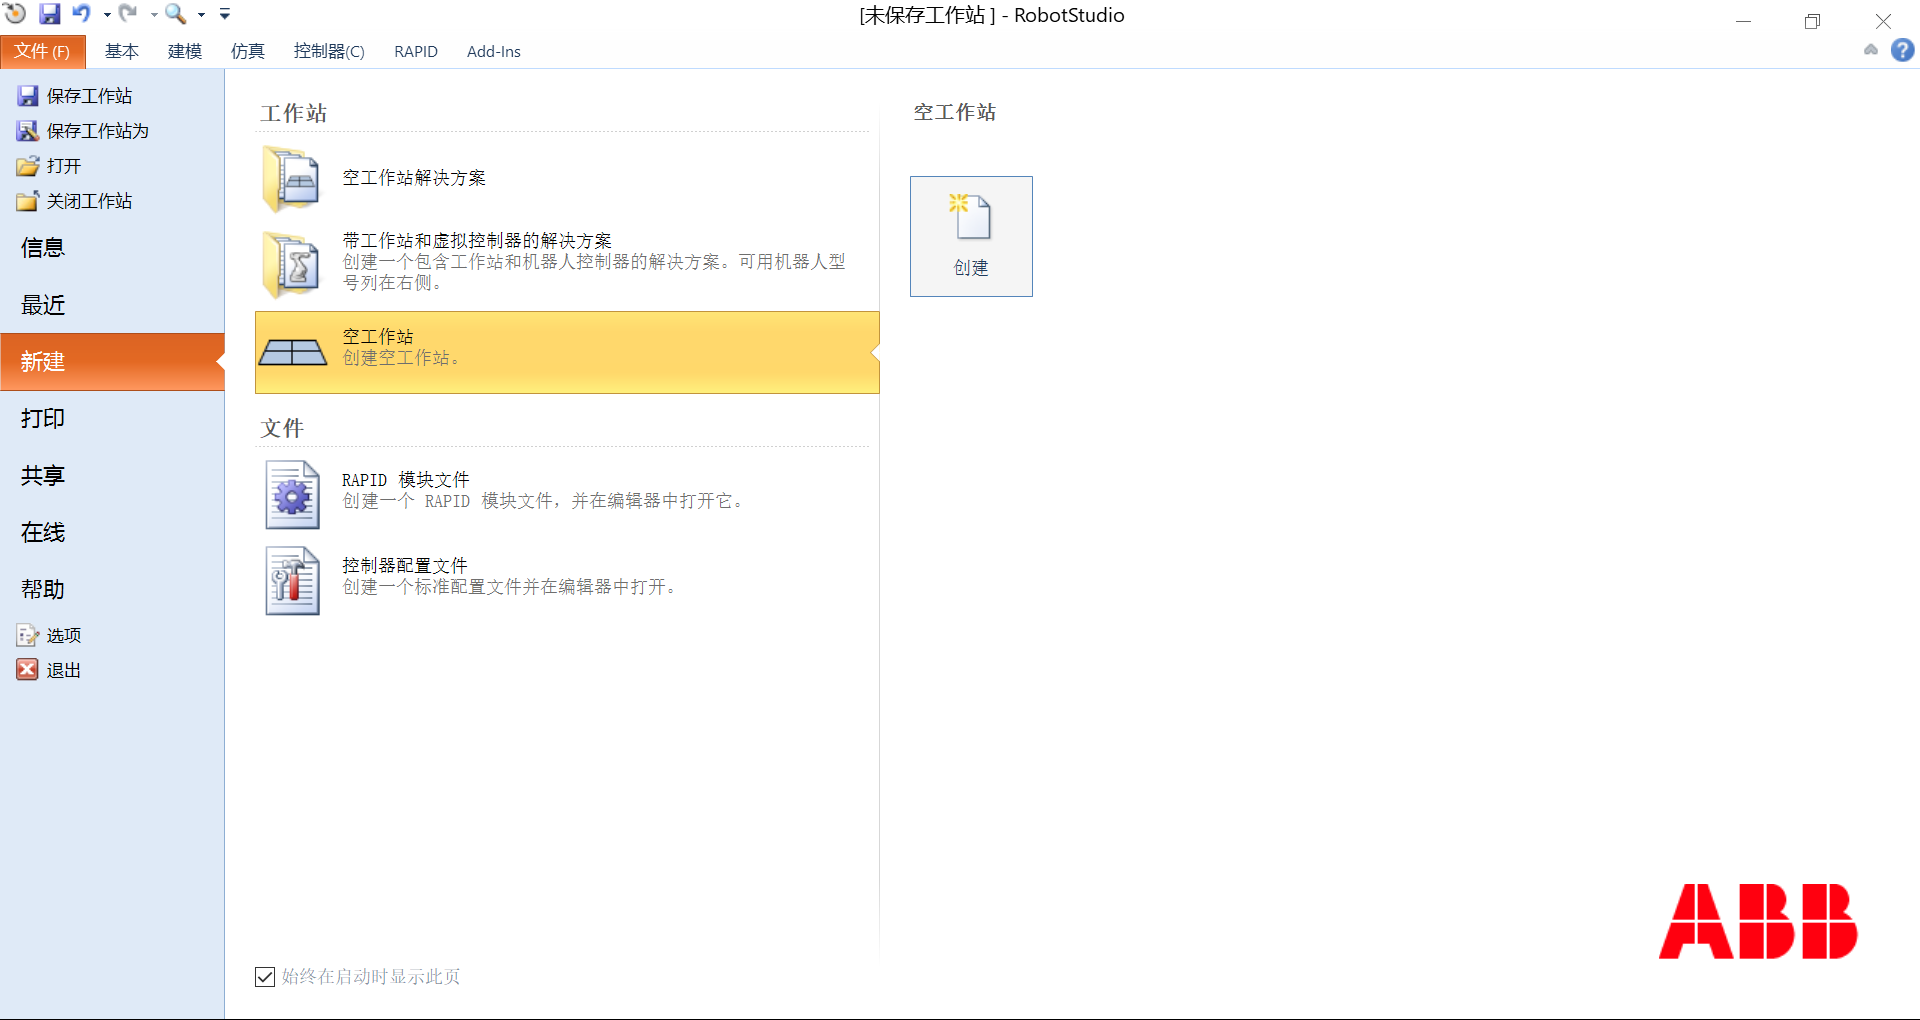Click the 关闭工作站 folder icon
1920x1020 pixels.
28,201
